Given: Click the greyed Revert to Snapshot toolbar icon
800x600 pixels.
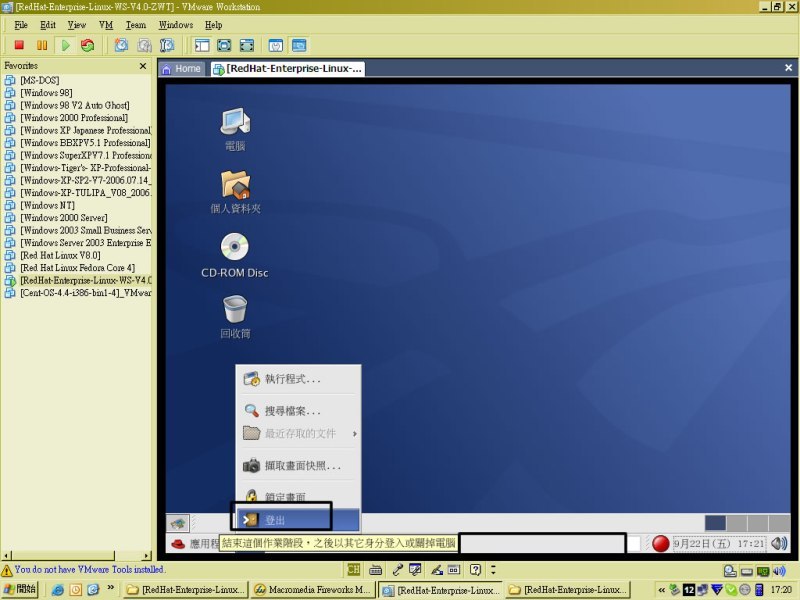Looking at the screenshot, I should (x=144, y=45).
